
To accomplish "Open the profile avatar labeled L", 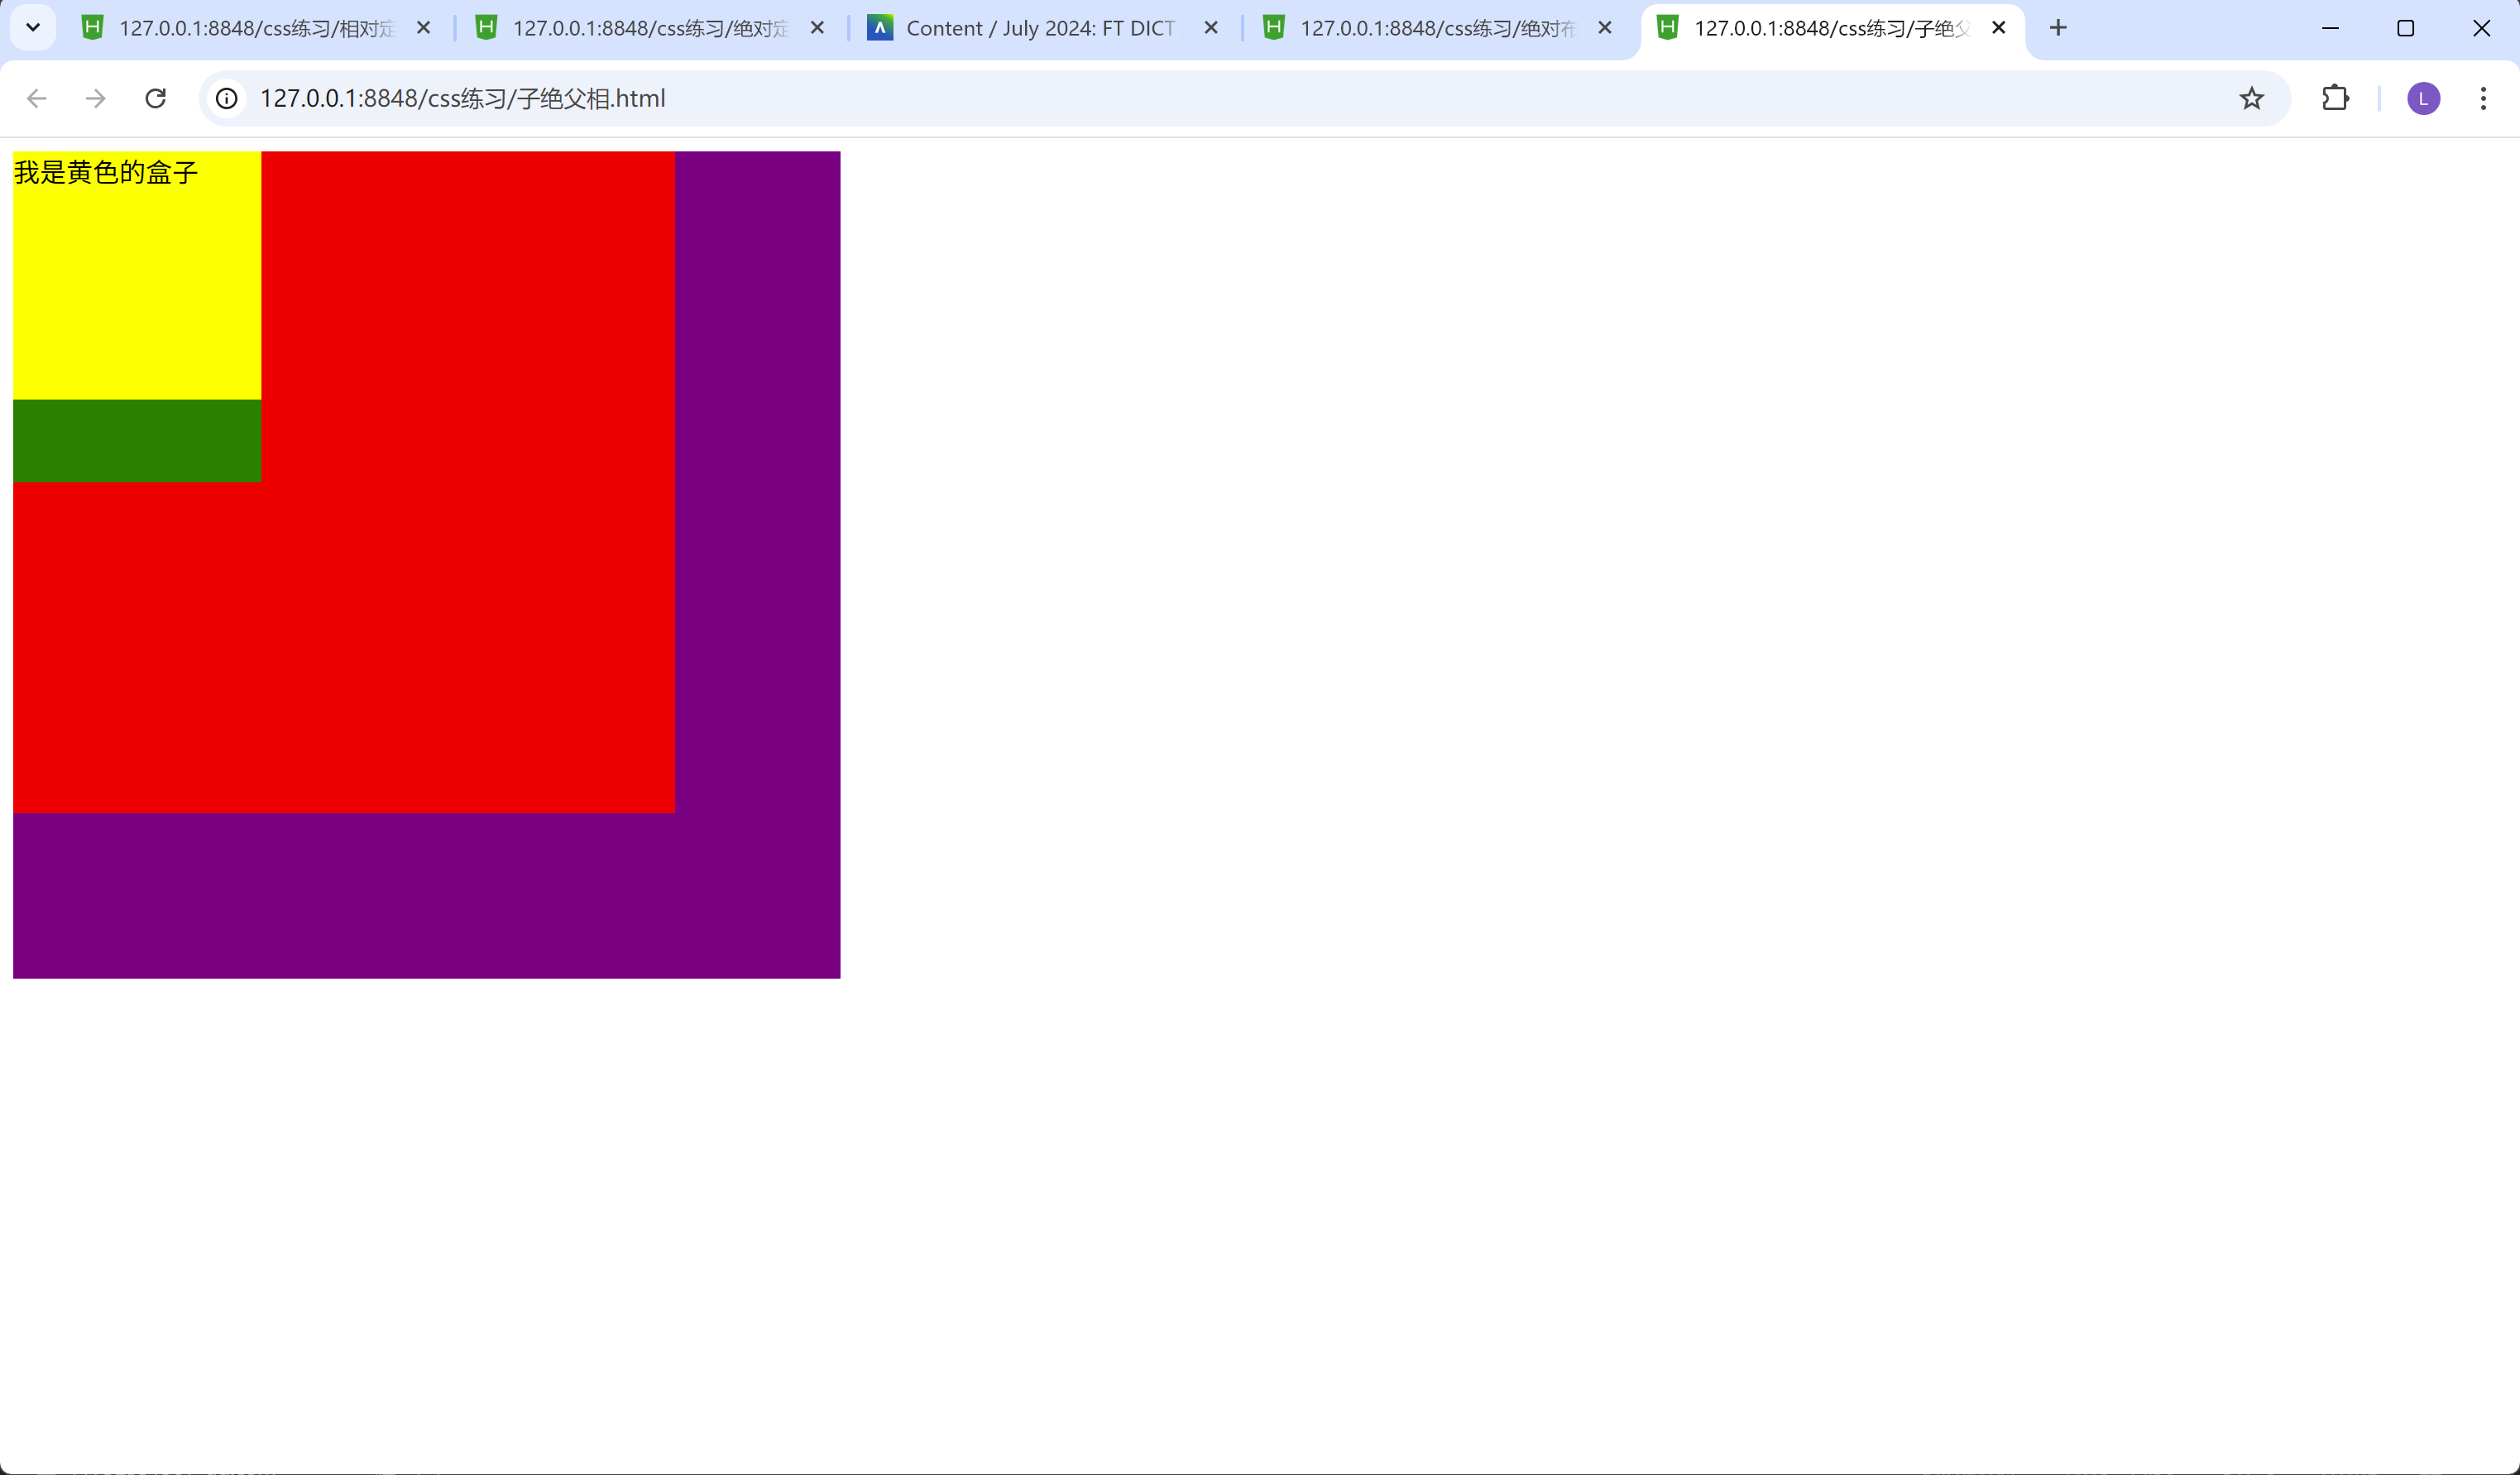I will click(2423, 98).
